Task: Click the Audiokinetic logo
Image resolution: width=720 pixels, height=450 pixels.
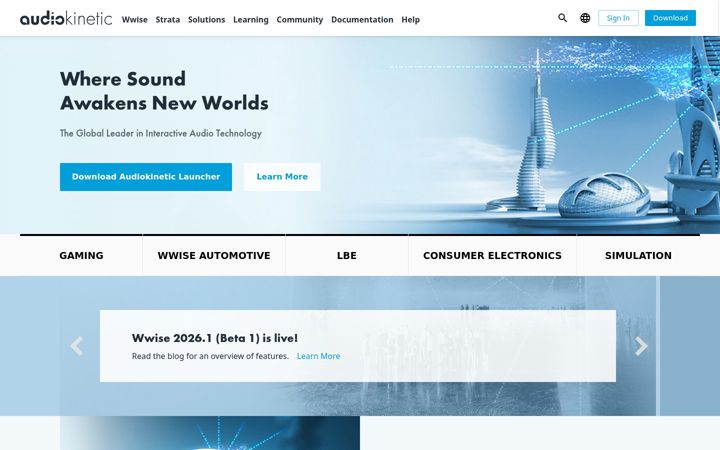Action: click(x=66, y=18)
